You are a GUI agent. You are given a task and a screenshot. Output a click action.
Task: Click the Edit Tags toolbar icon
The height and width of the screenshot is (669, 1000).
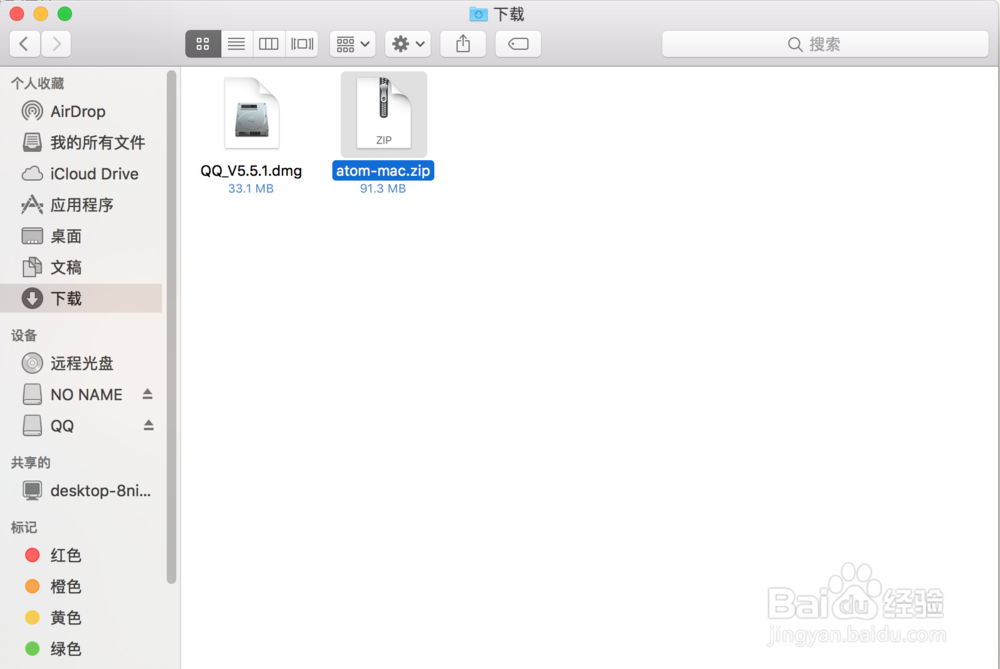[517, 43]
